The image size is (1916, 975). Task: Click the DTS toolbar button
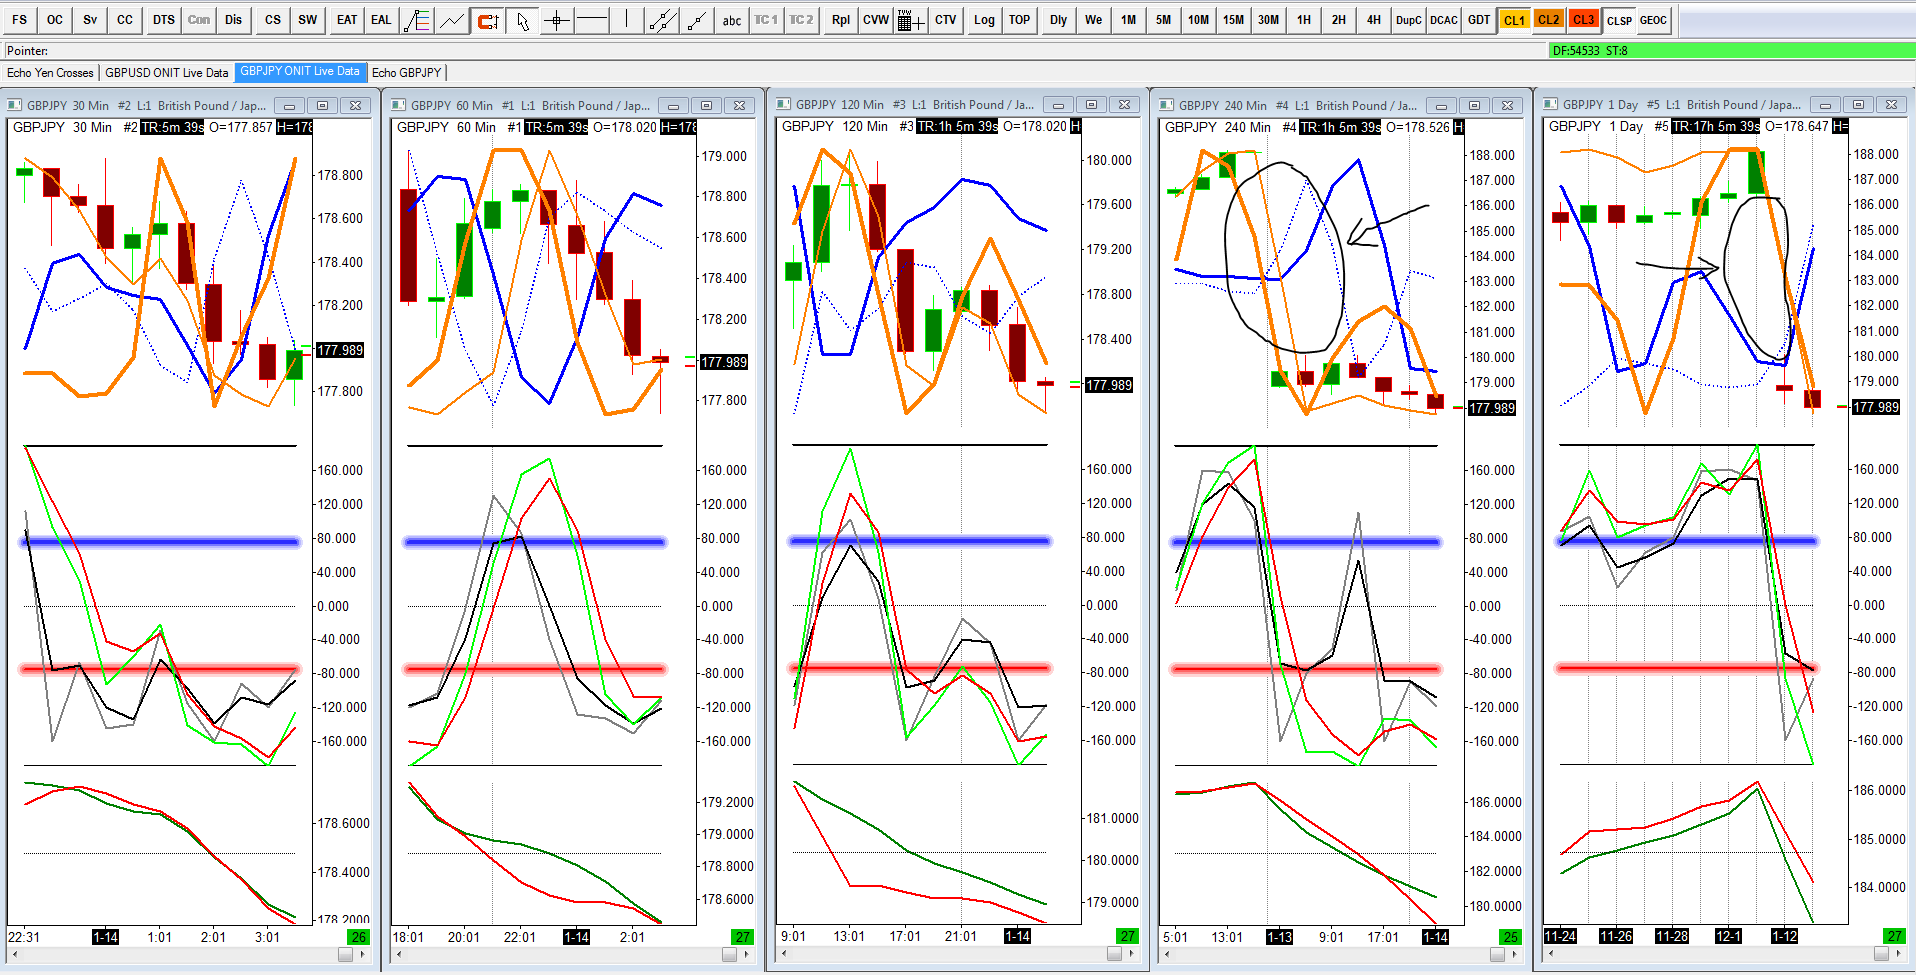pos(164,20)
